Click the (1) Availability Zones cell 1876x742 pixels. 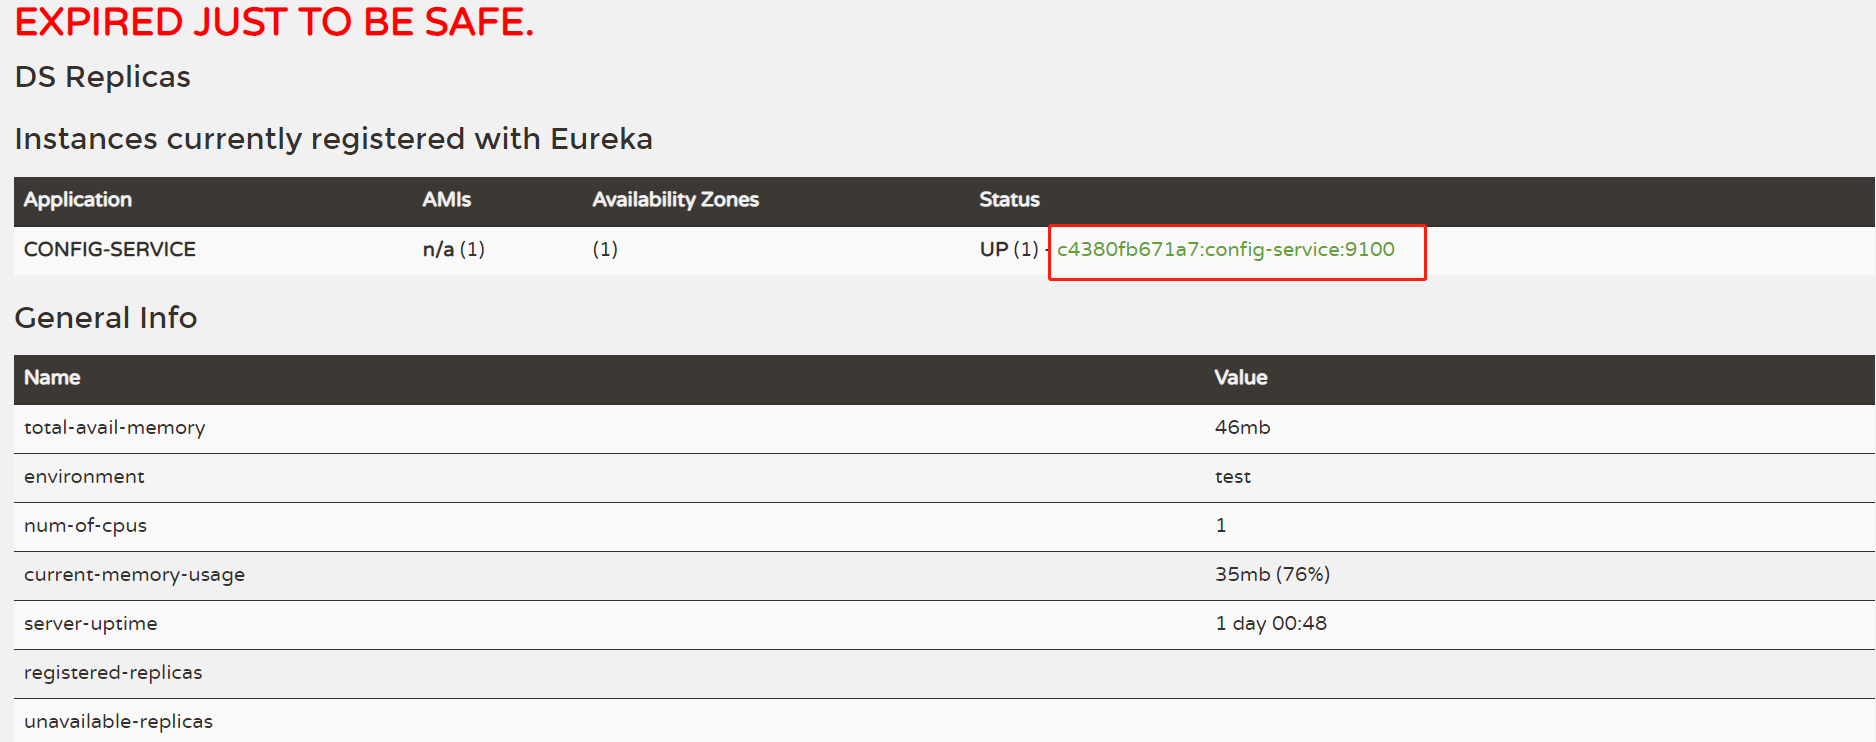click(x=605, y=250)
